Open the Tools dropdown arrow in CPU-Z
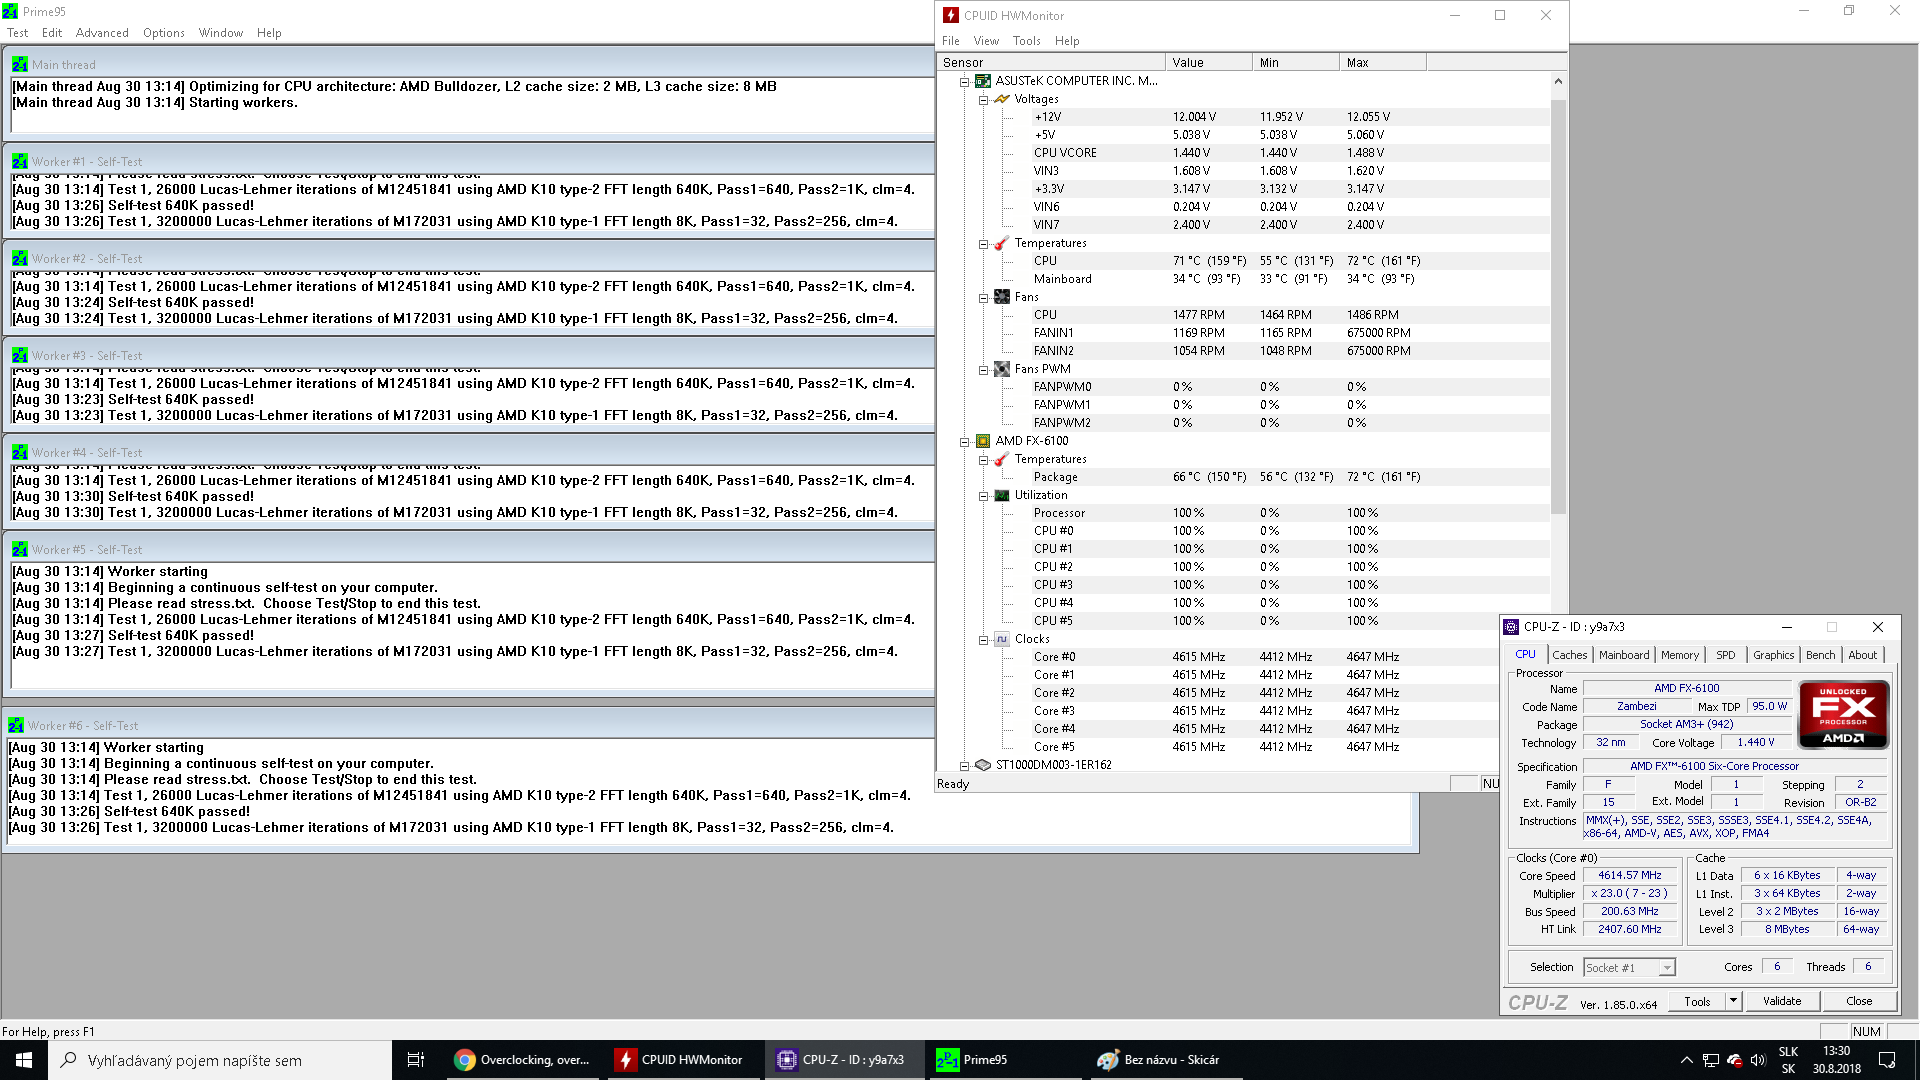The width and height of the screenshot is (1920, 1080). click(1733, 1001)
